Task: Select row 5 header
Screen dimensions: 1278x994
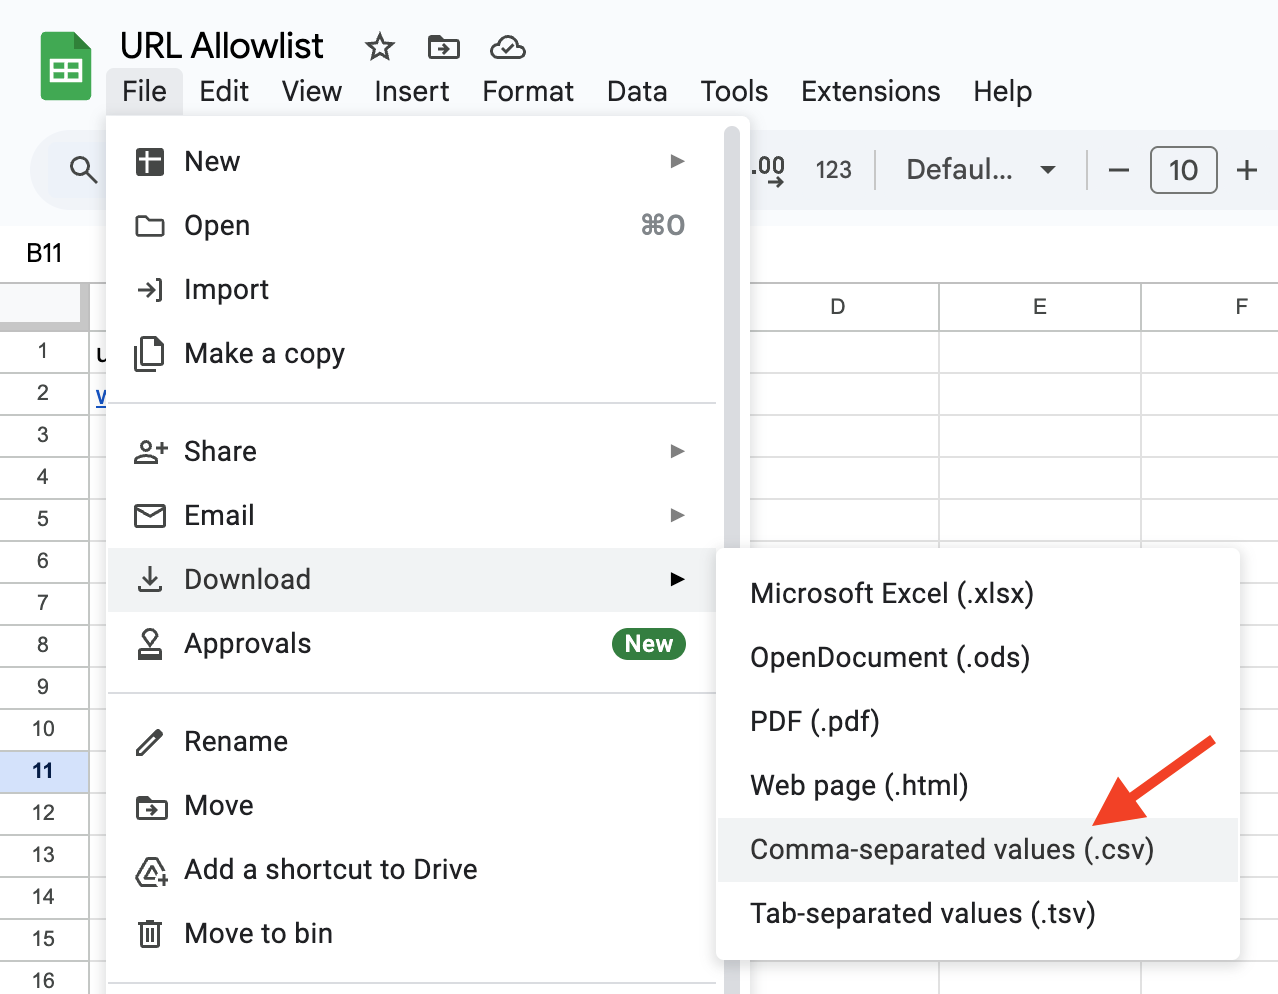Action: click(44, 519)
